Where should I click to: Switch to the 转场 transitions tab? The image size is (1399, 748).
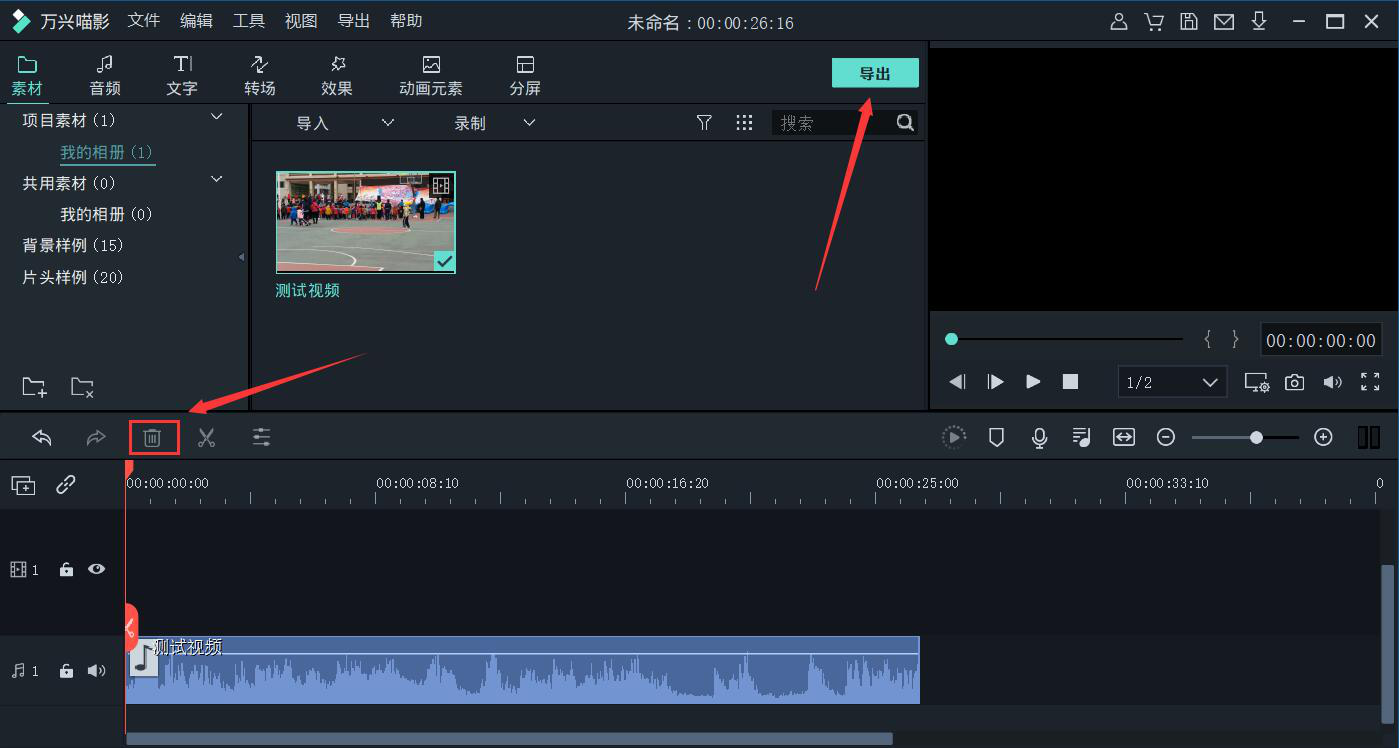click(x=259, y=76)
